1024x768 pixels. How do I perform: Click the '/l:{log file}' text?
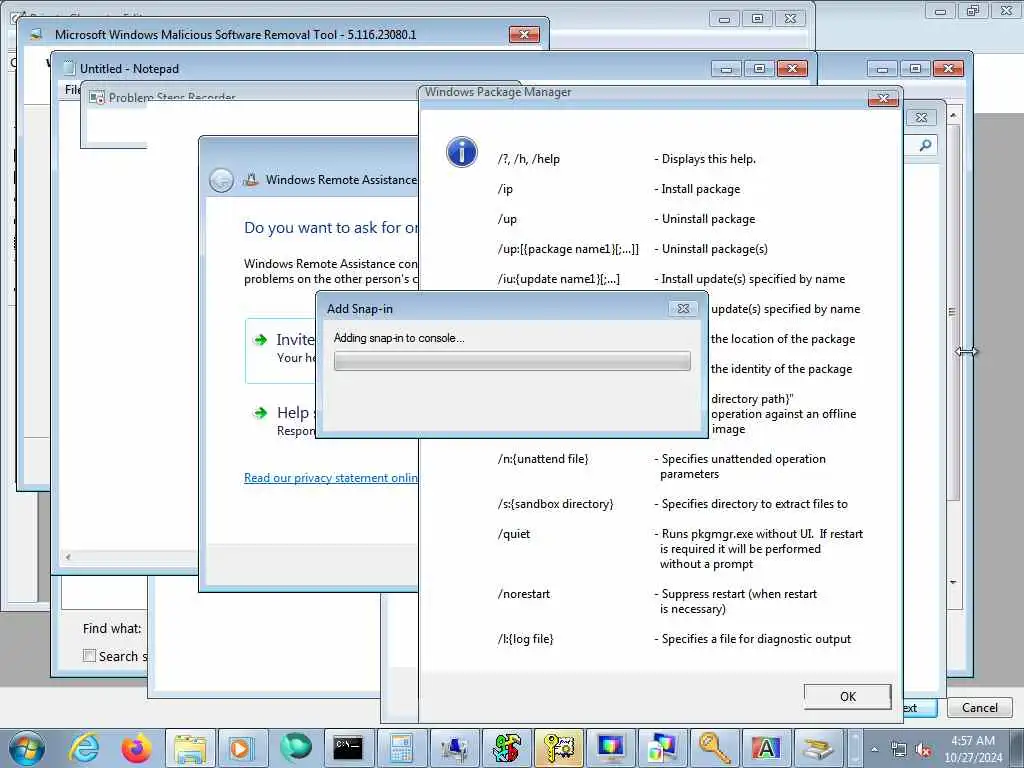click(526, 639)
